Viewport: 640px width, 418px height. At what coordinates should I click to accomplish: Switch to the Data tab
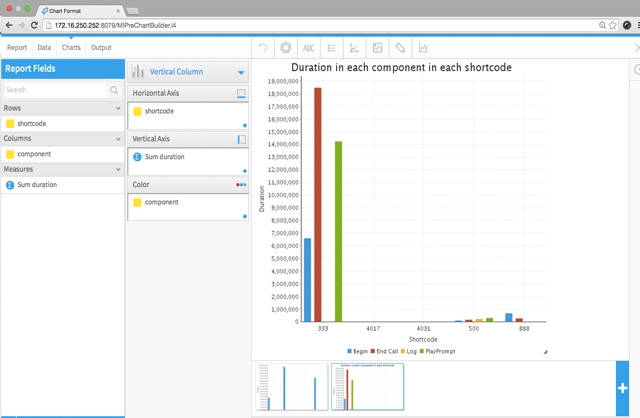pyautogui.click(x=44, y=47)
